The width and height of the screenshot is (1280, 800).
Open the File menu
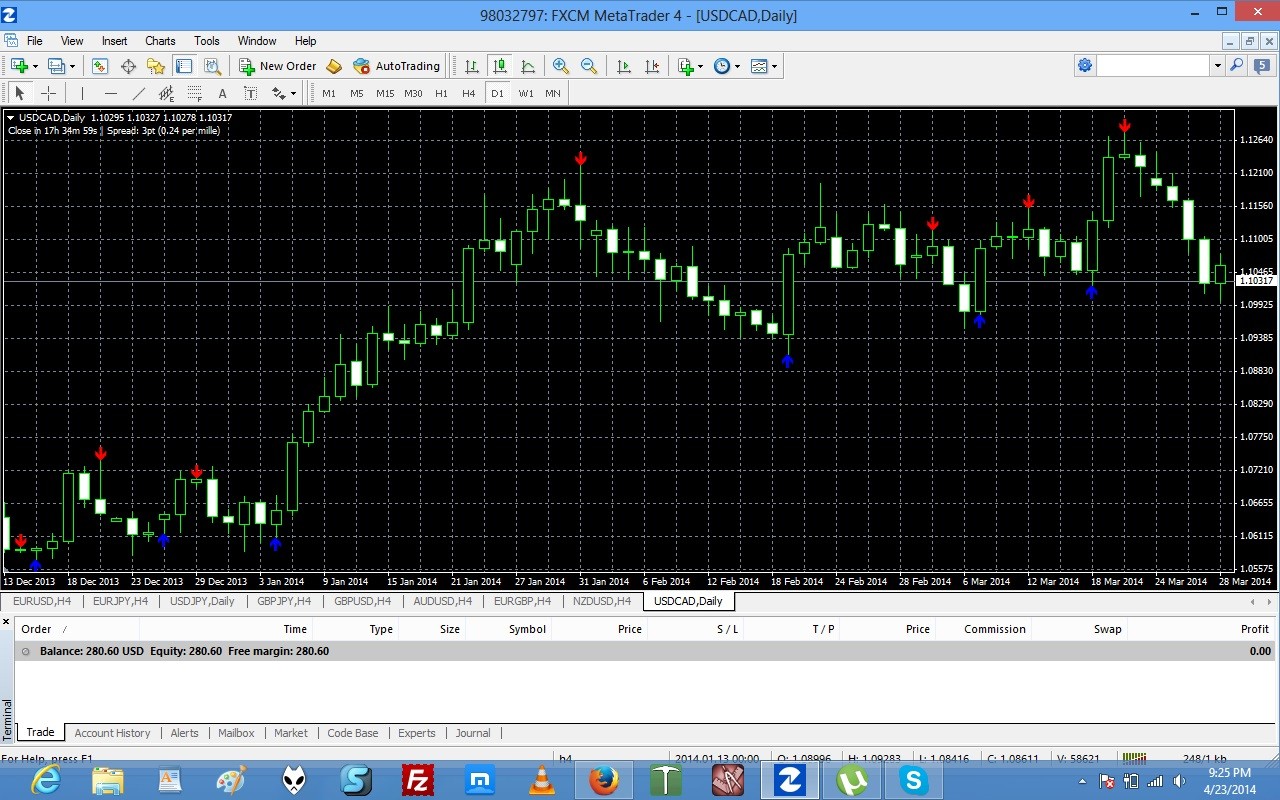coord(34,41)
